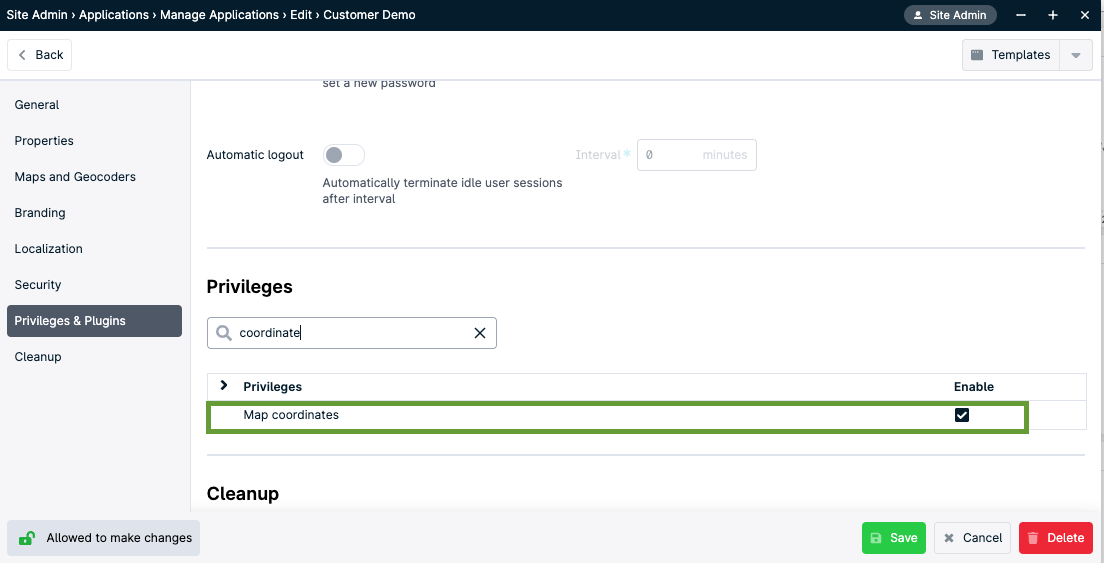Click the user icon in Site Admin badge
The height and width of the screenshot is (563, 1104).
918,15
